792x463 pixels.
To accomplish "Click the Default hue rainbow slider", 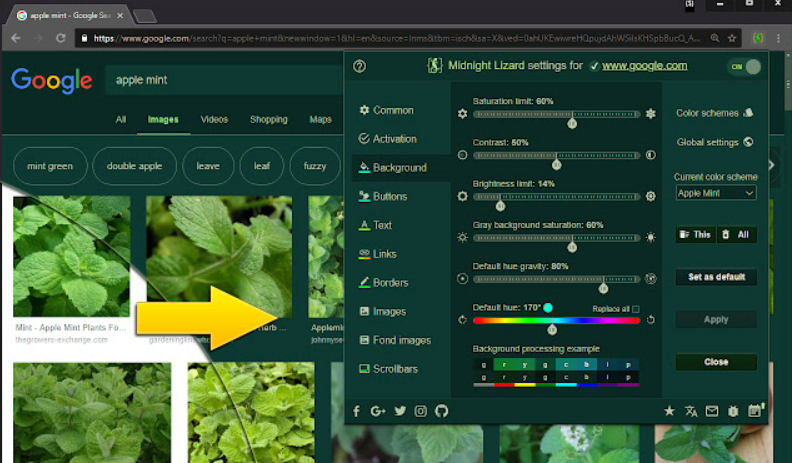I will click(x=556, y=321).
